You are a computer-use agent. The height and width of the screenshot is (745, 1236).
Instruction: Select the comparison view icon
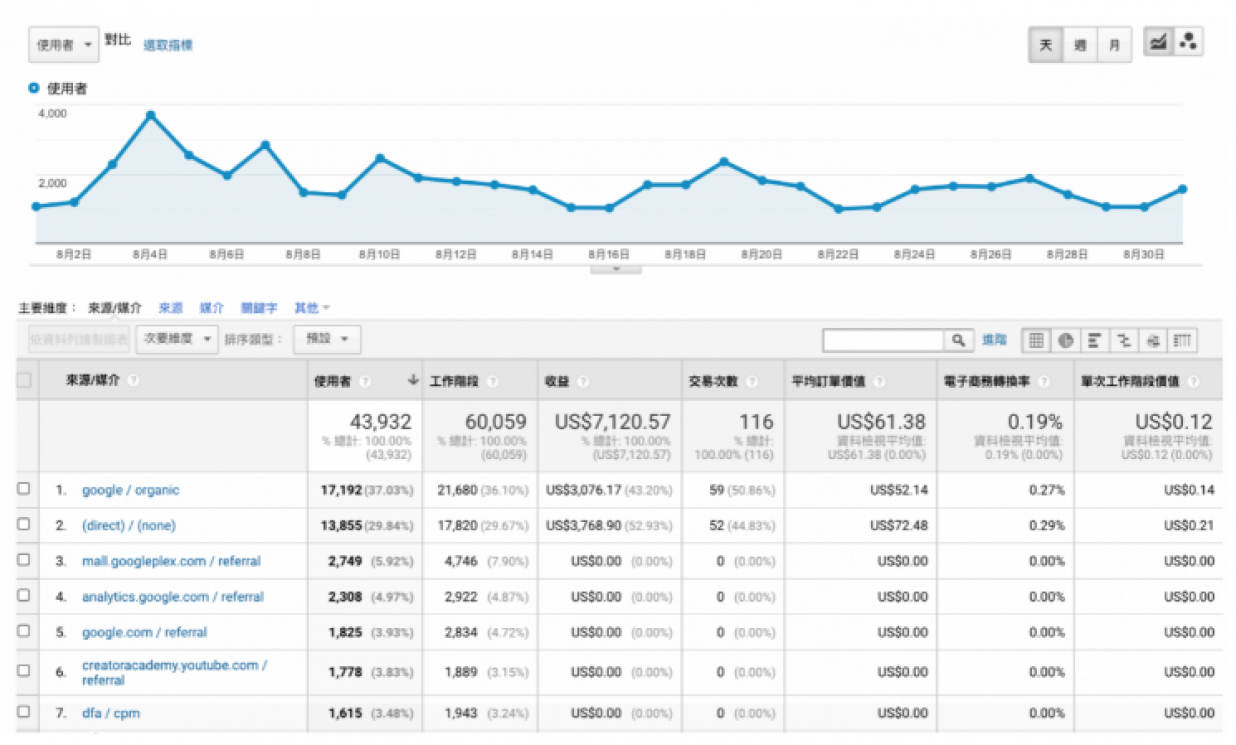click(x=1124, y=341)
